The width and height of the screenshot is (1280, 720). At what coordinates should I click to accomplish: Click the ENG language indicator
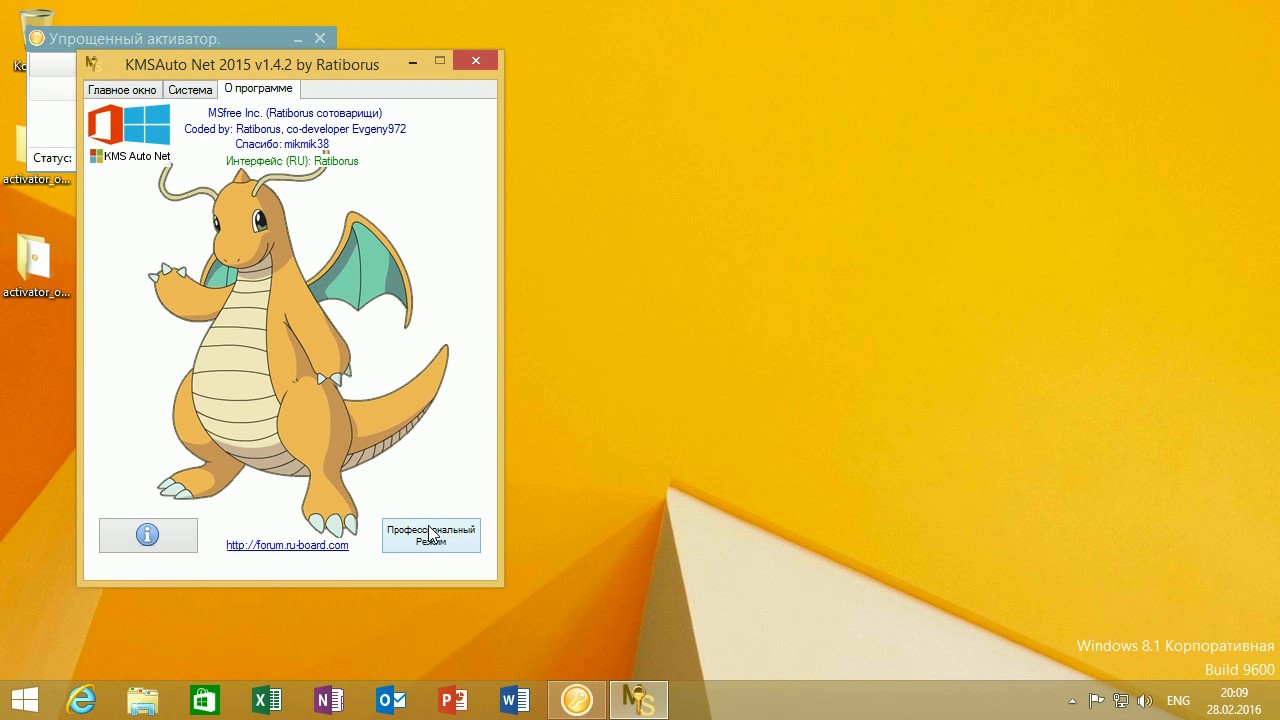coord(1178,701)
